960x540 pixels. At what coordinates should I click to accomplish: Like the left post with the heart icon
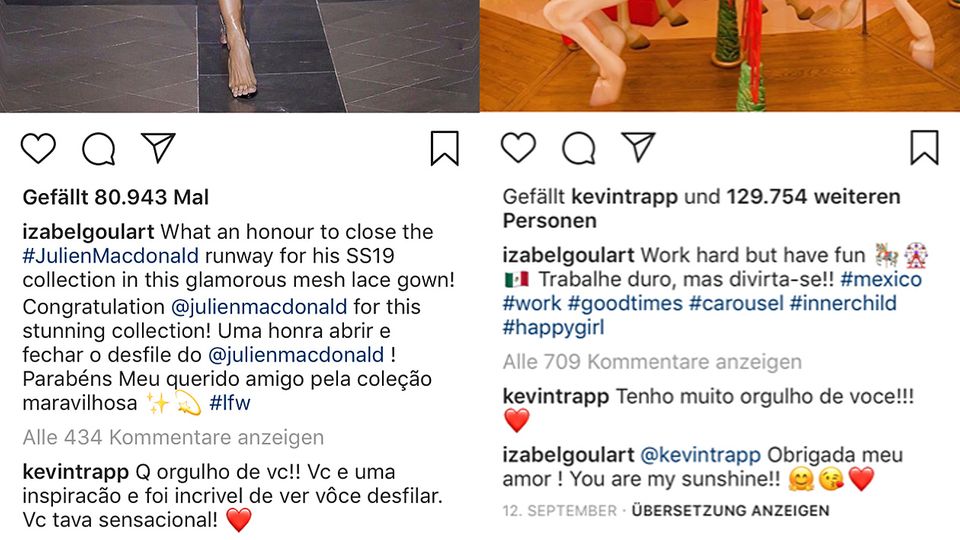(38, 148)
